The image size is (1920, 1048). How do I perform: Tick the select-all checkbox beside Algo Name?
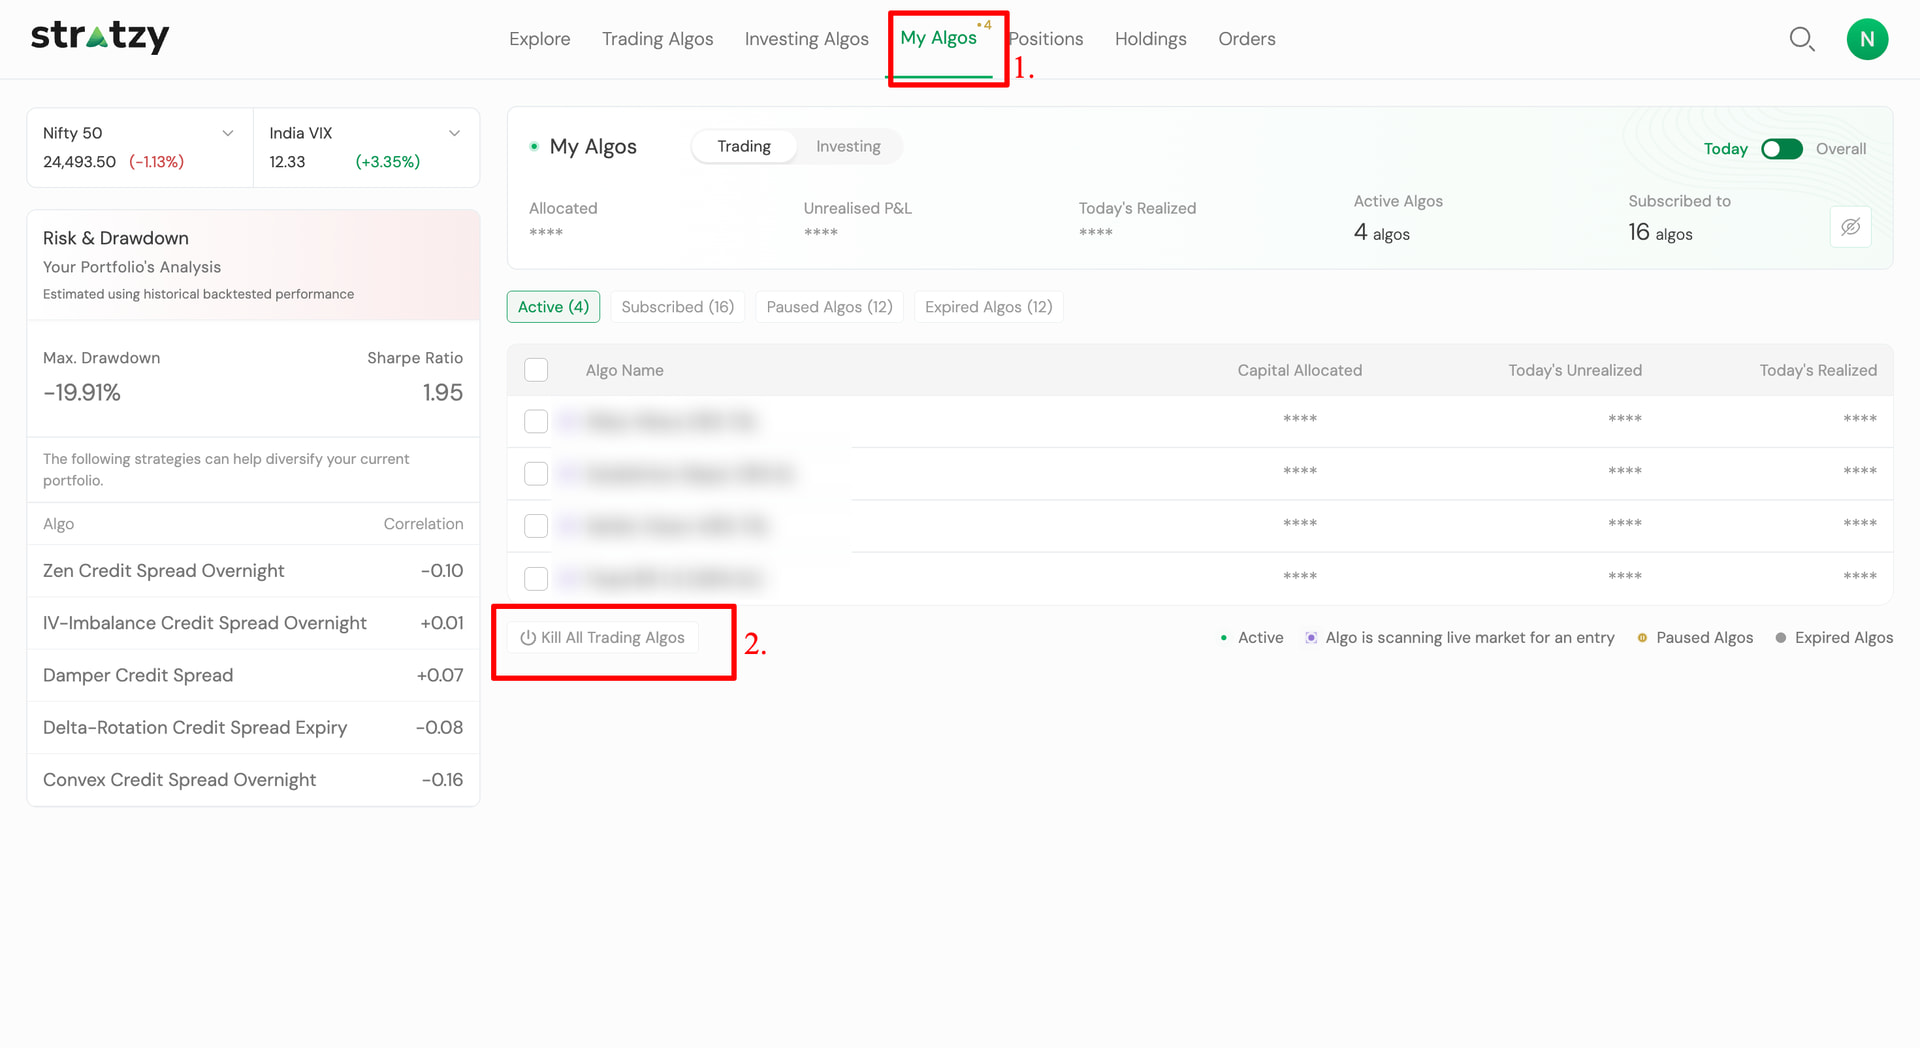[536, 370]
